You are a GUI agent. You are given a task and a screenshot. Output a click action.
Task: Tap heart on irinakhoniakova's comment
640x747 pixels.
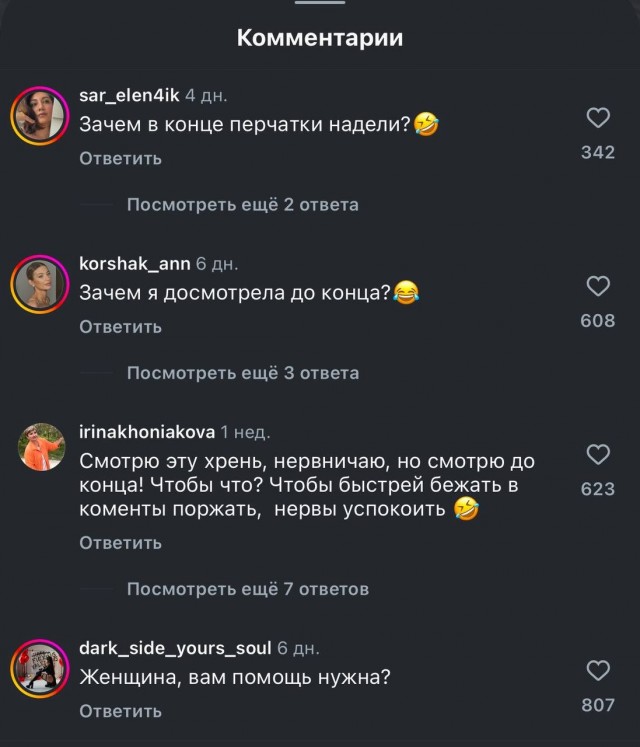click(598, 455)
